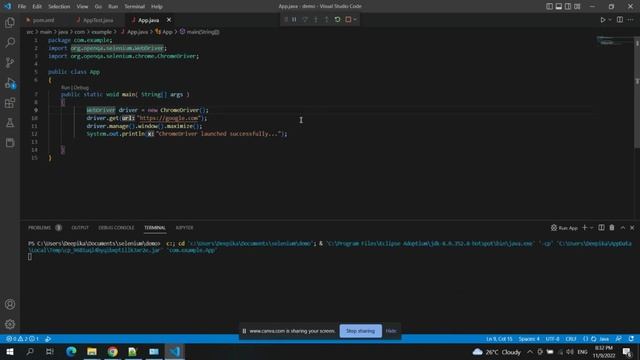Grab the debug toolbar drag handle
The width and height of the screenshot is (640, 360).
(286, 20)
